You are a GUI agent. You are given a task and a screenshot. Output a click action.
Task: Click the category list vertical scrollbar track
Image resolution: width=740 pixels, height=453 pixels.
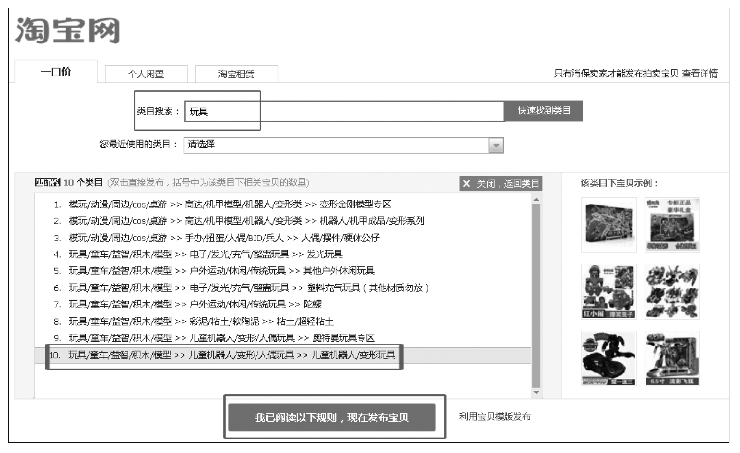click(x=536, y=296)
